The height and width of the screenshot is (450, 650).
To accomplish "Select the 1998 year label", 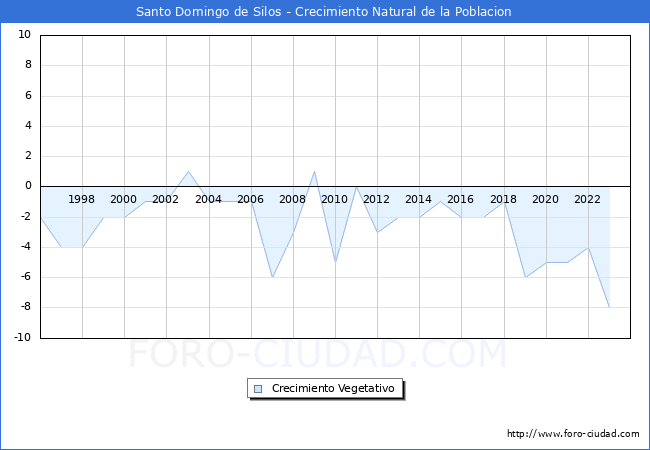I will tap(81, 199).
